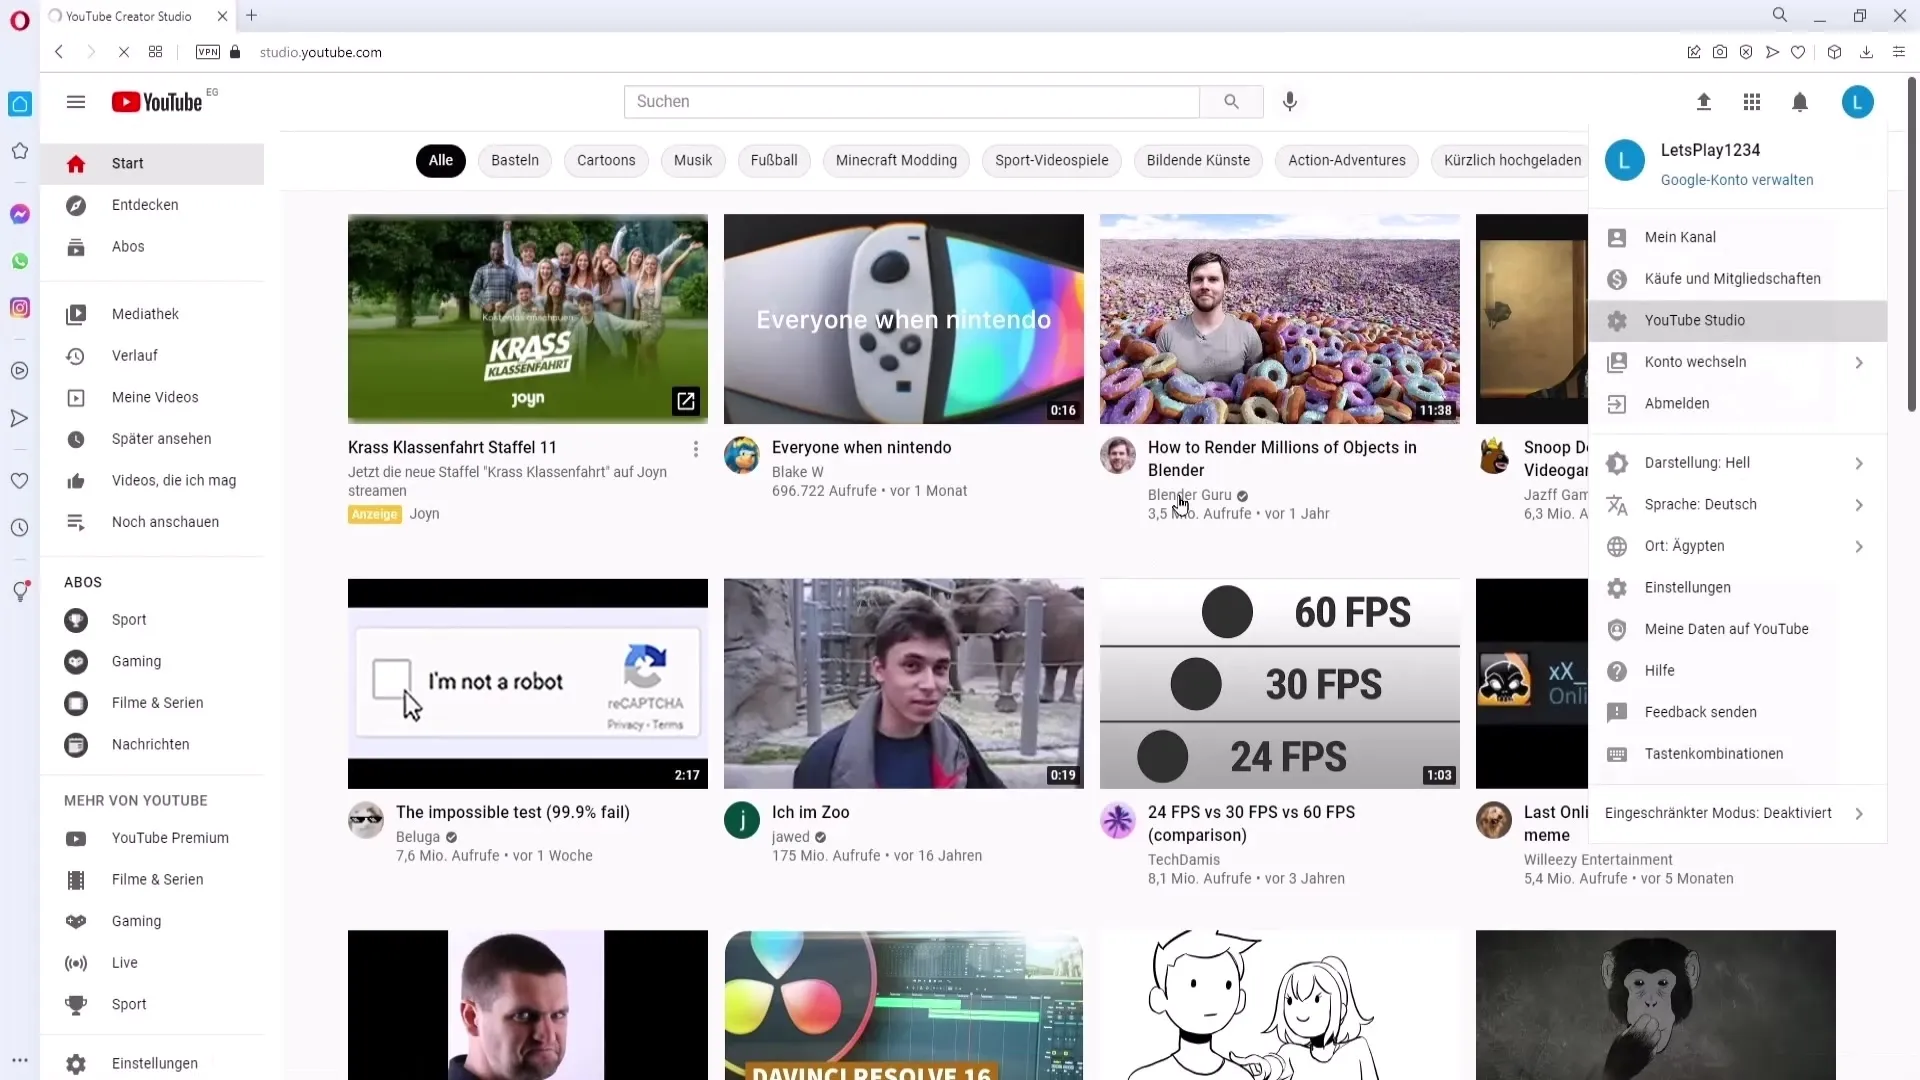Image resolution: width=1920 pixels, height=1080 pixels.
Task: Select the Kürzlich hochgeladen tab
Action: click(x=1513, y=160)
